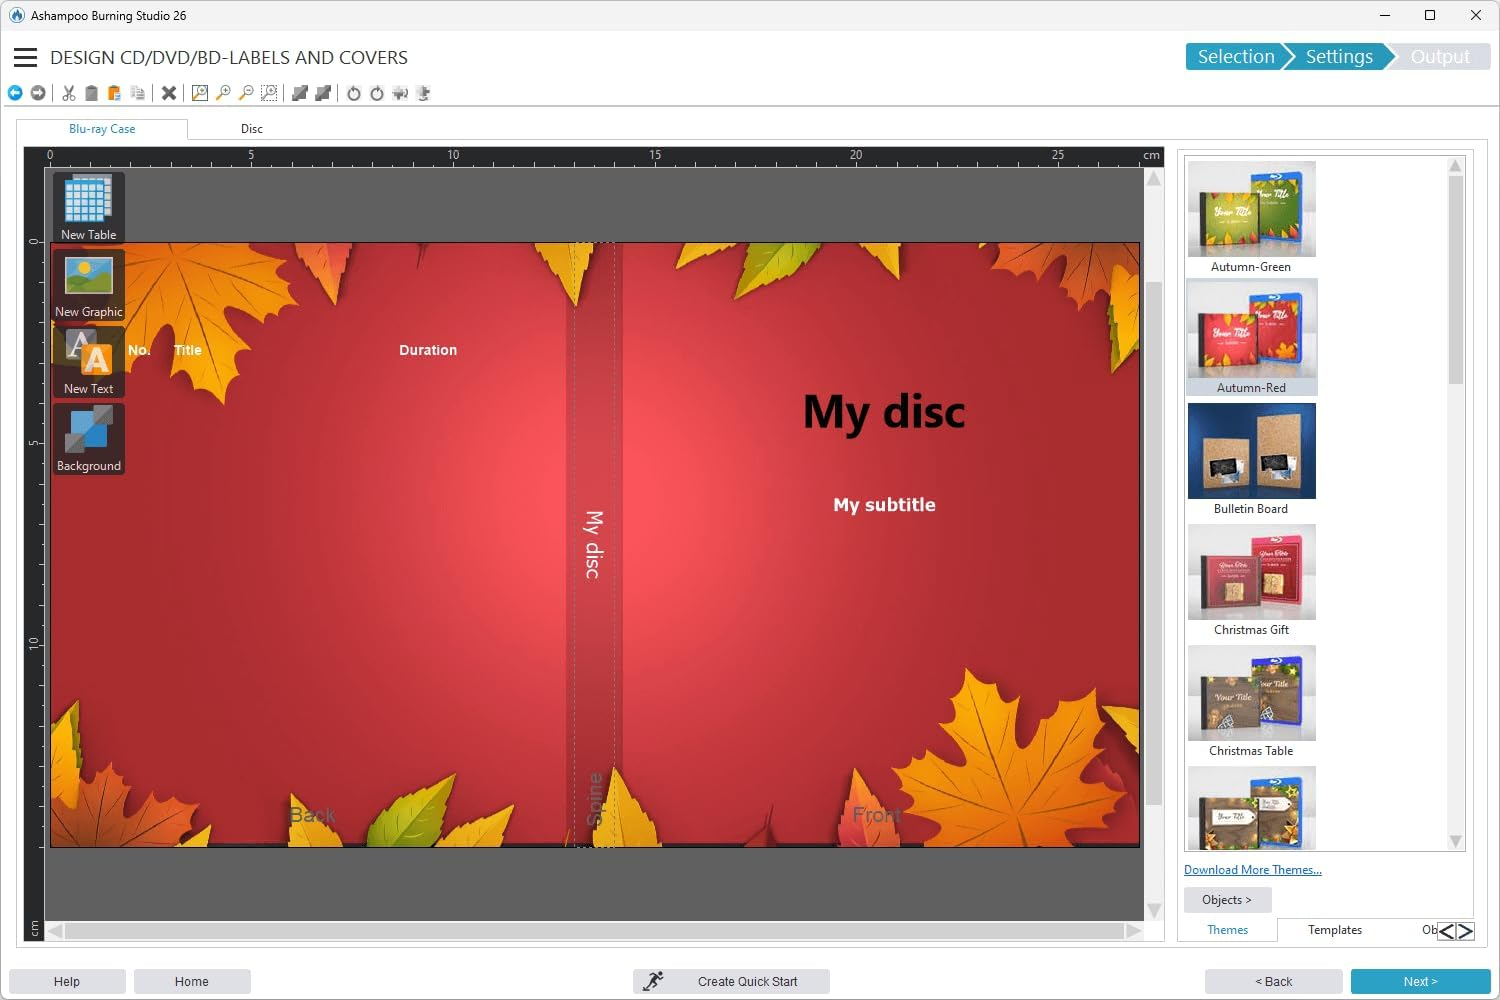The width and height of the screenshot is (1500, 1000).
Task: Open the Templates tab
Action: [1334, 929]
